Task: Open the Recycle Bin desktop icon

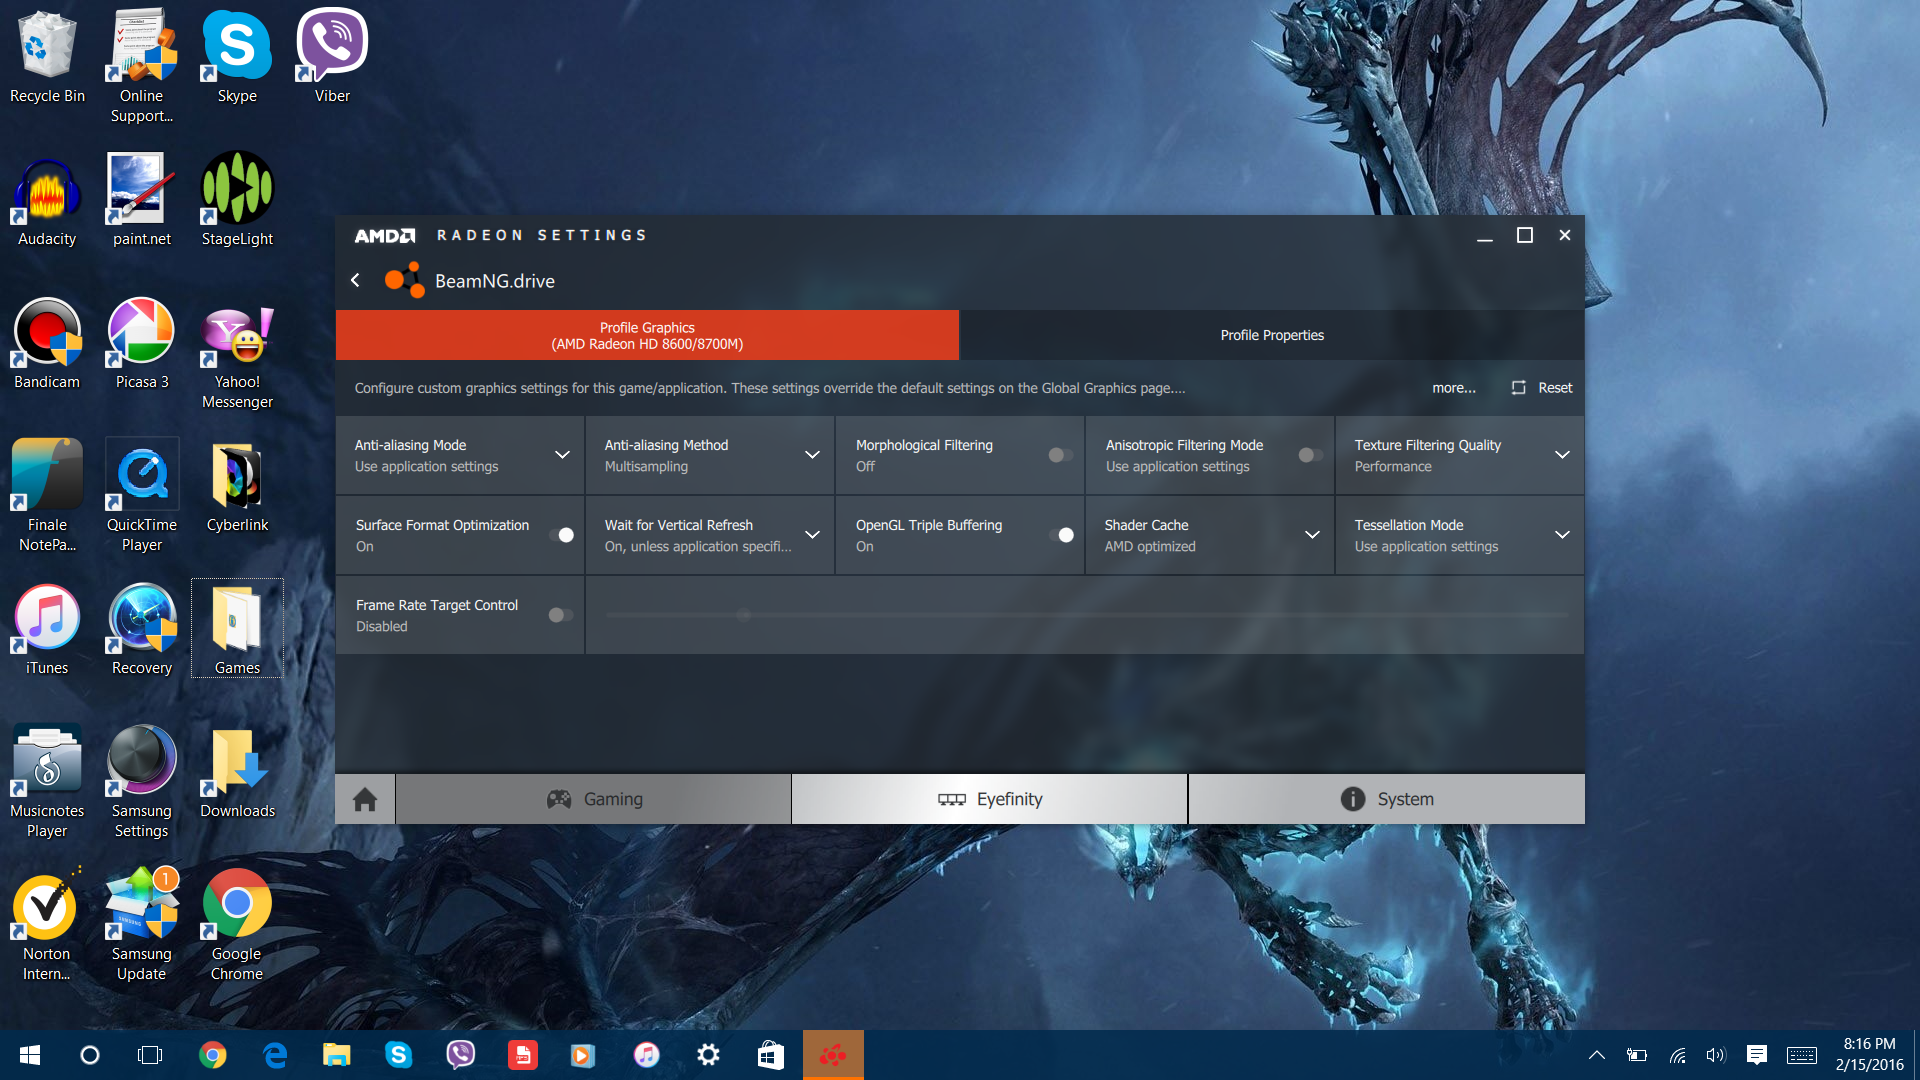Action: pyautogui.click(x=47, y=56)
